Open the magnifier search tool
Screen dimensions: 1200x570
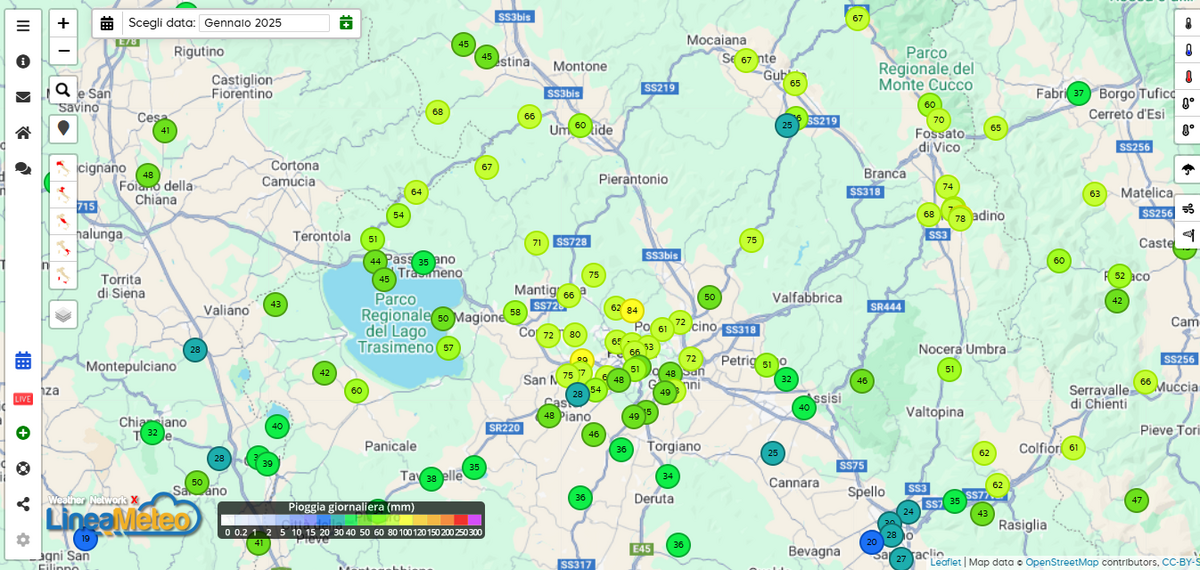[63, 90]
